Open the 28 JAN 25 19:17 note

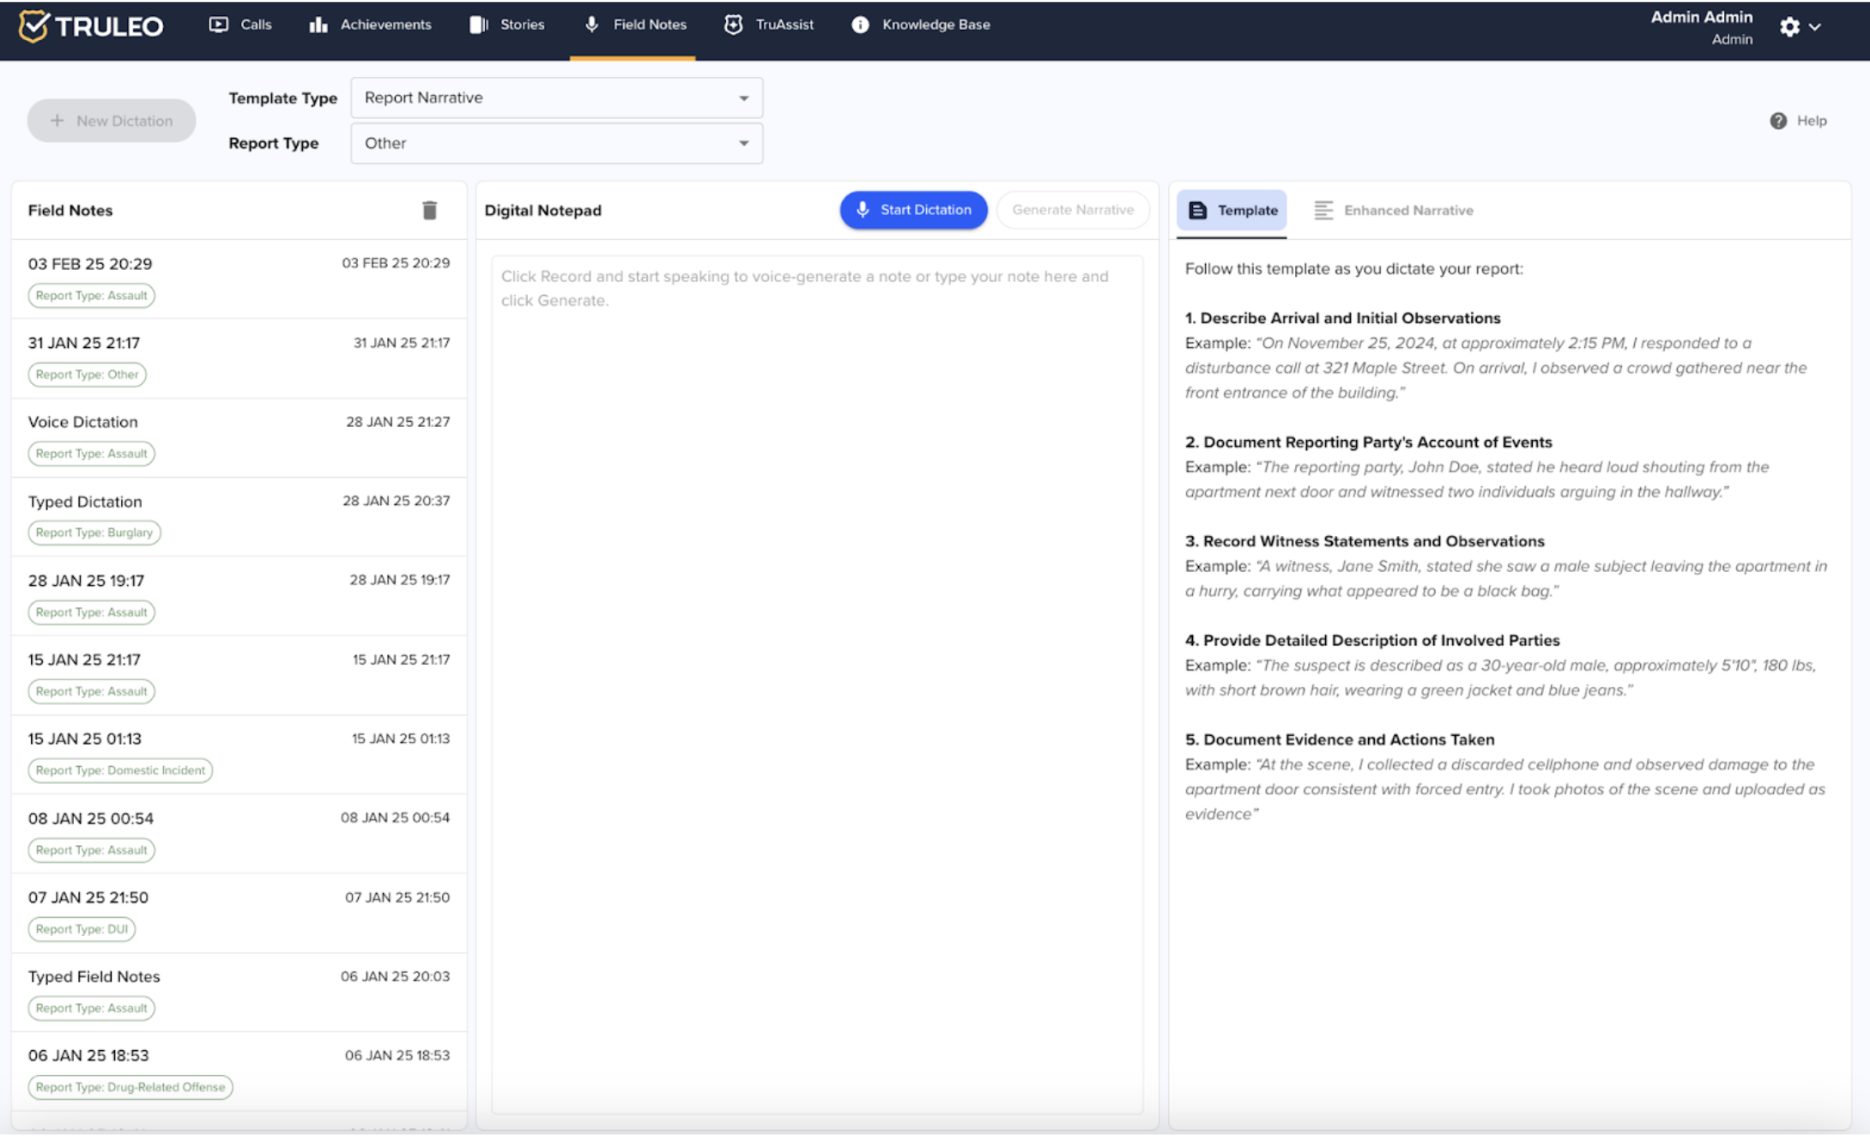239,596
